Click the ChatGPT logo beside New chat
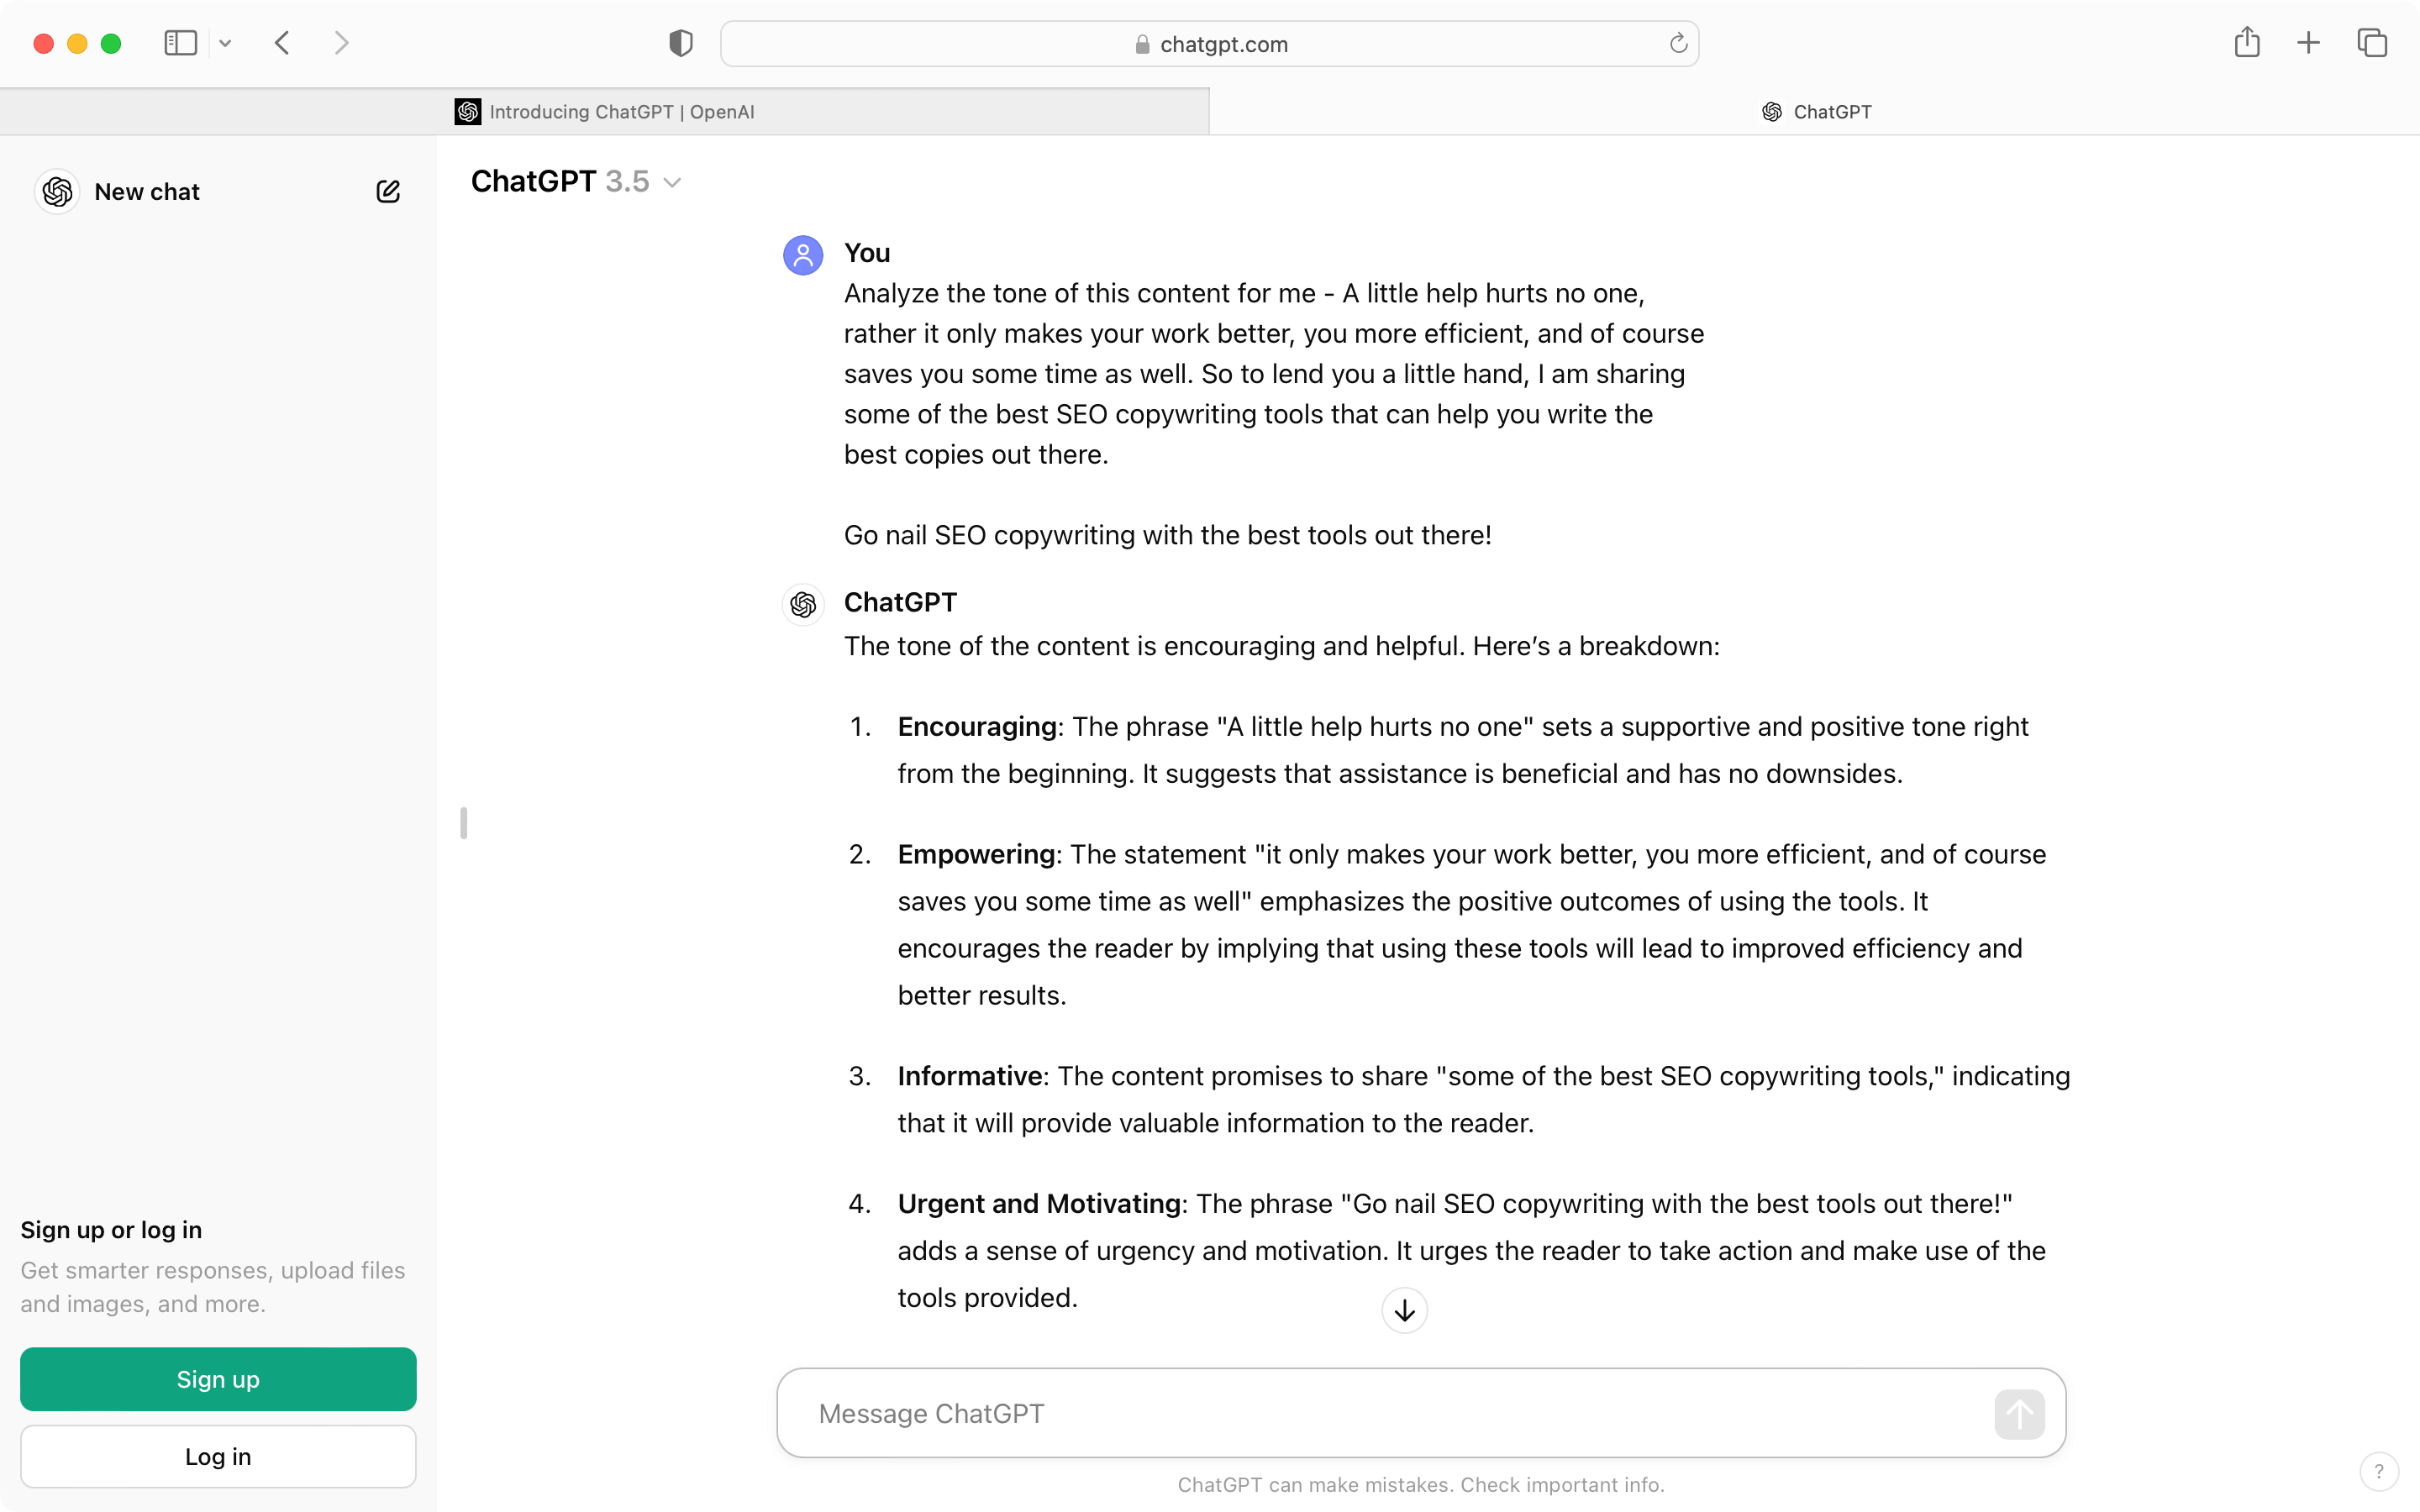The height and width of the screenshot is (1512, 2420). tap(58, 191)
